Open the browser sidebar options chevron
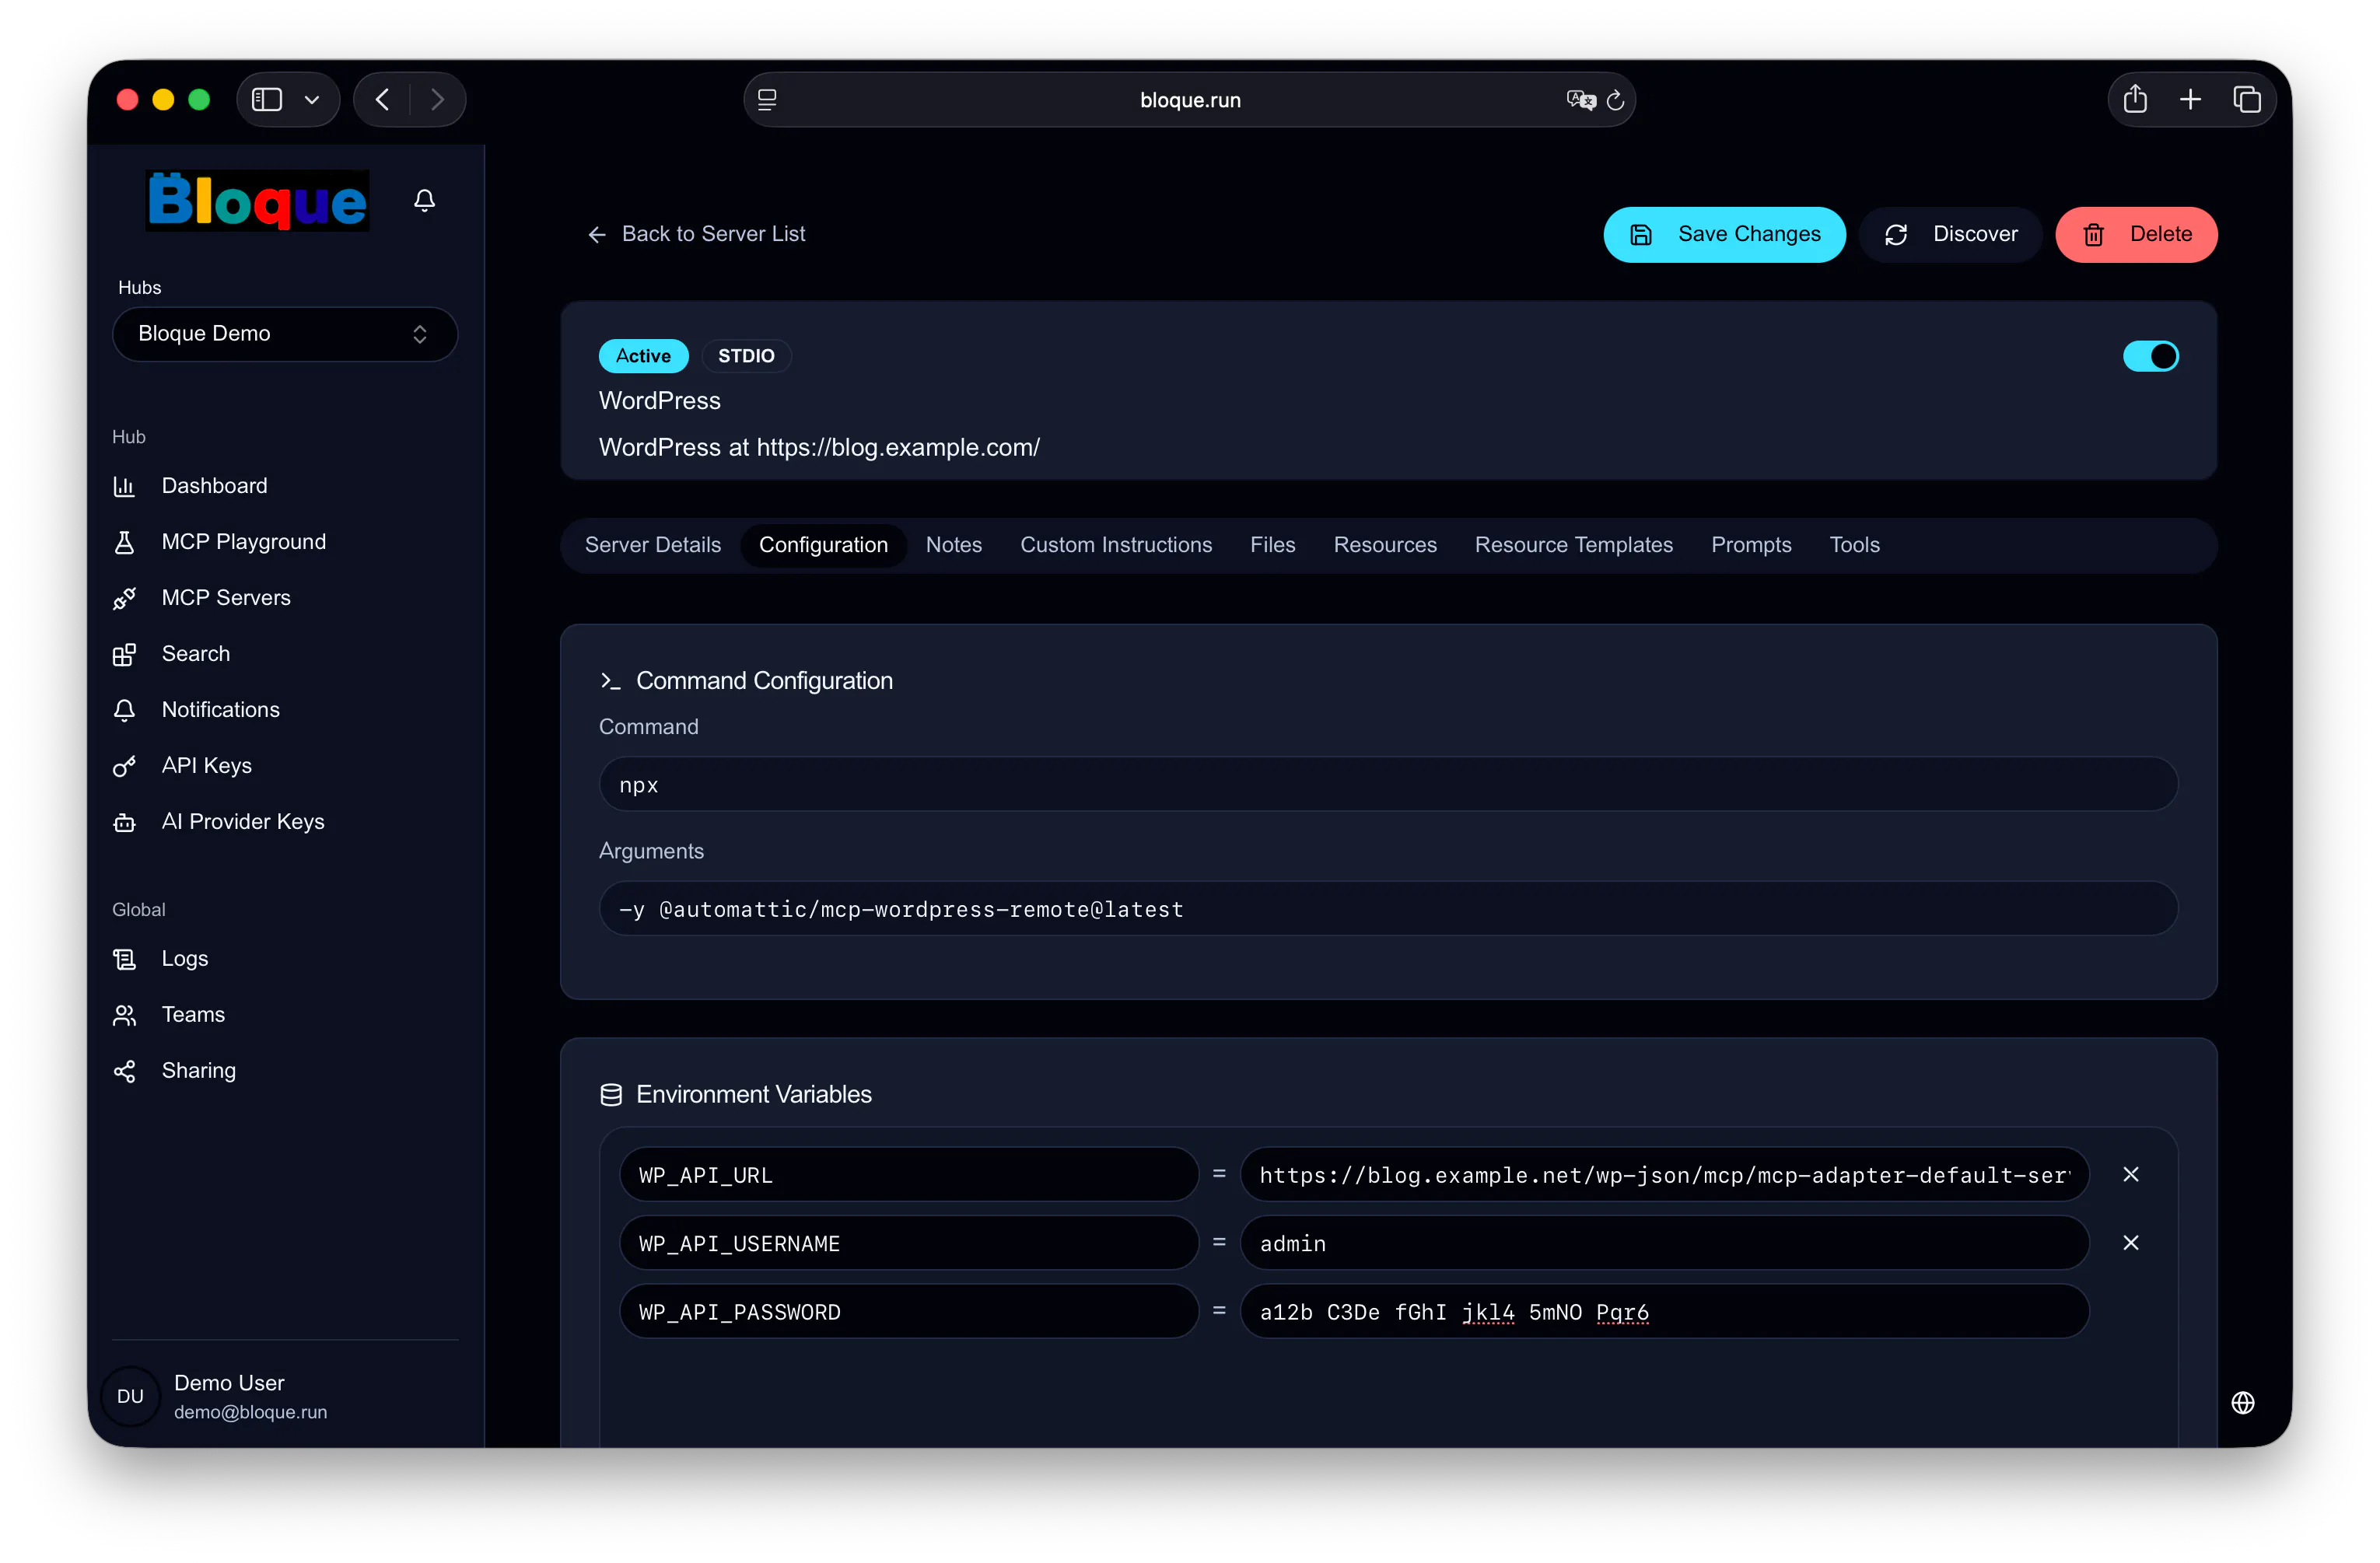The image size is (2380, 1563). tap(312, 99)
